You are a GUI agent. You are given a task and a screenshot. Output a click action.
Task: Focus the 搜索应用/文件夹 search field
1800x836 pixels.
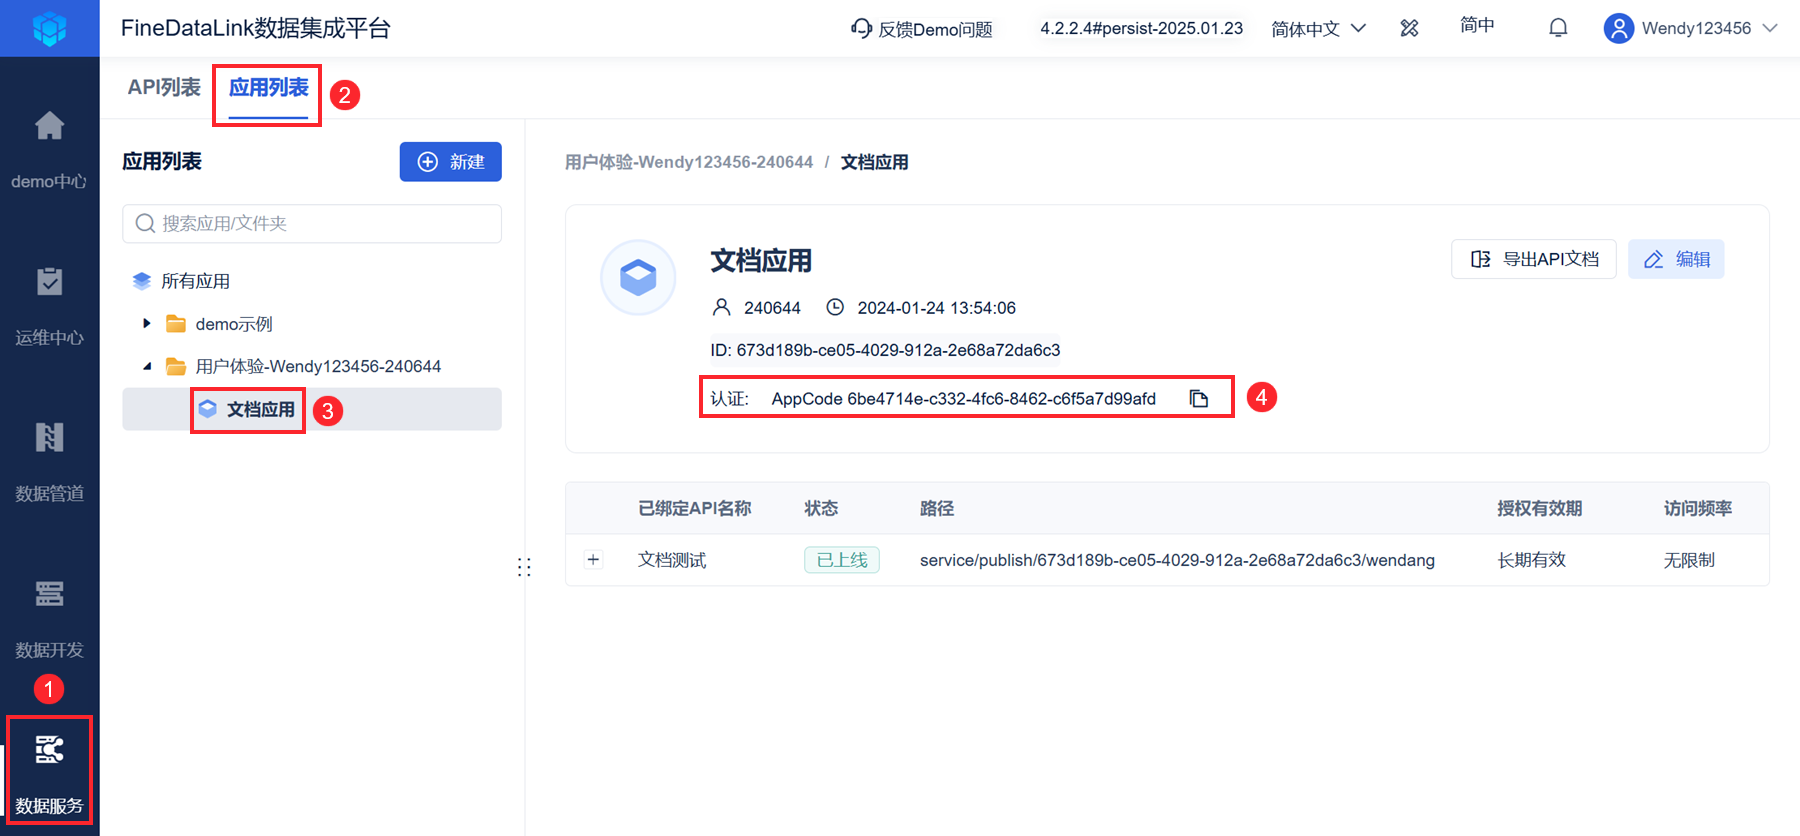click(x=312, y=224)
